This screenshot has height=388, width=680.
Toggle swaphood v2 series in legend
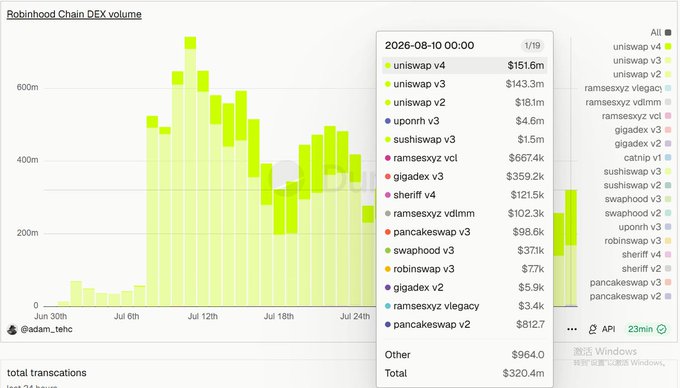[x=638, y=213]
